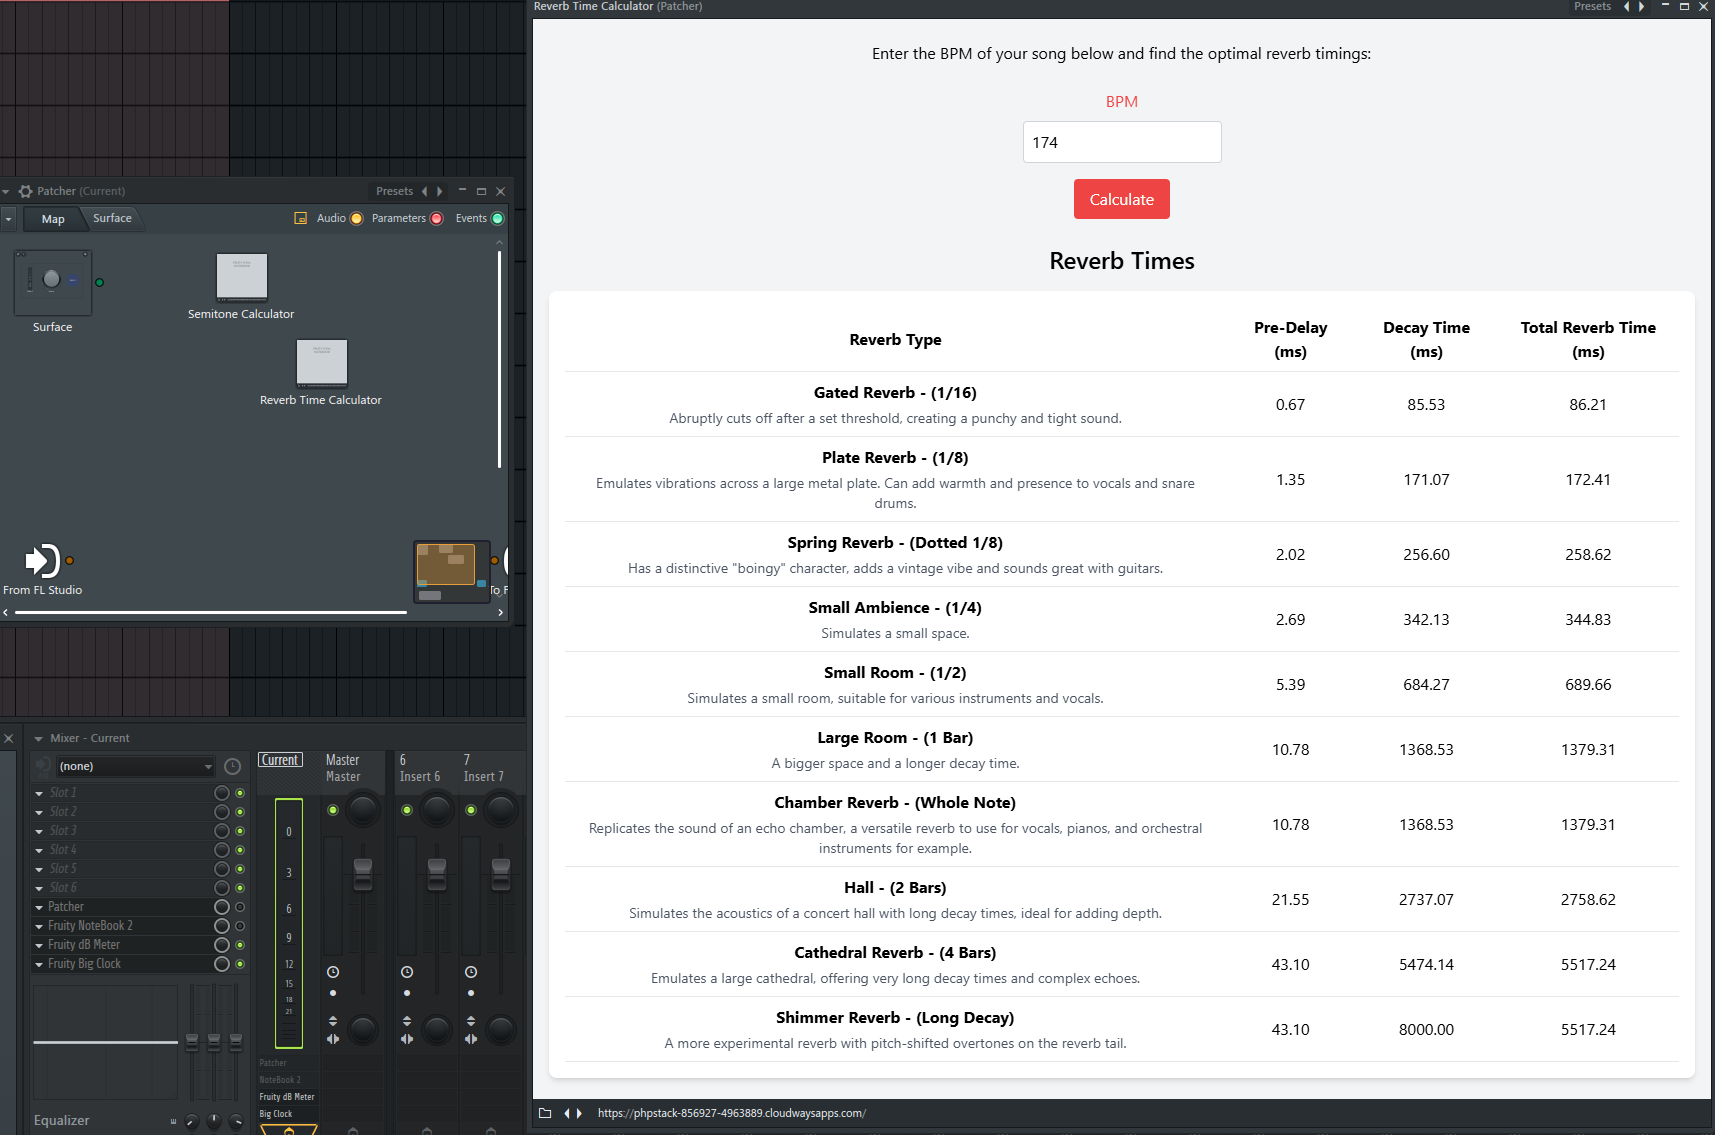Toggle the Events connections indicator
The height and width of the screenshot is (1135, 1715).
click(498, 218)
